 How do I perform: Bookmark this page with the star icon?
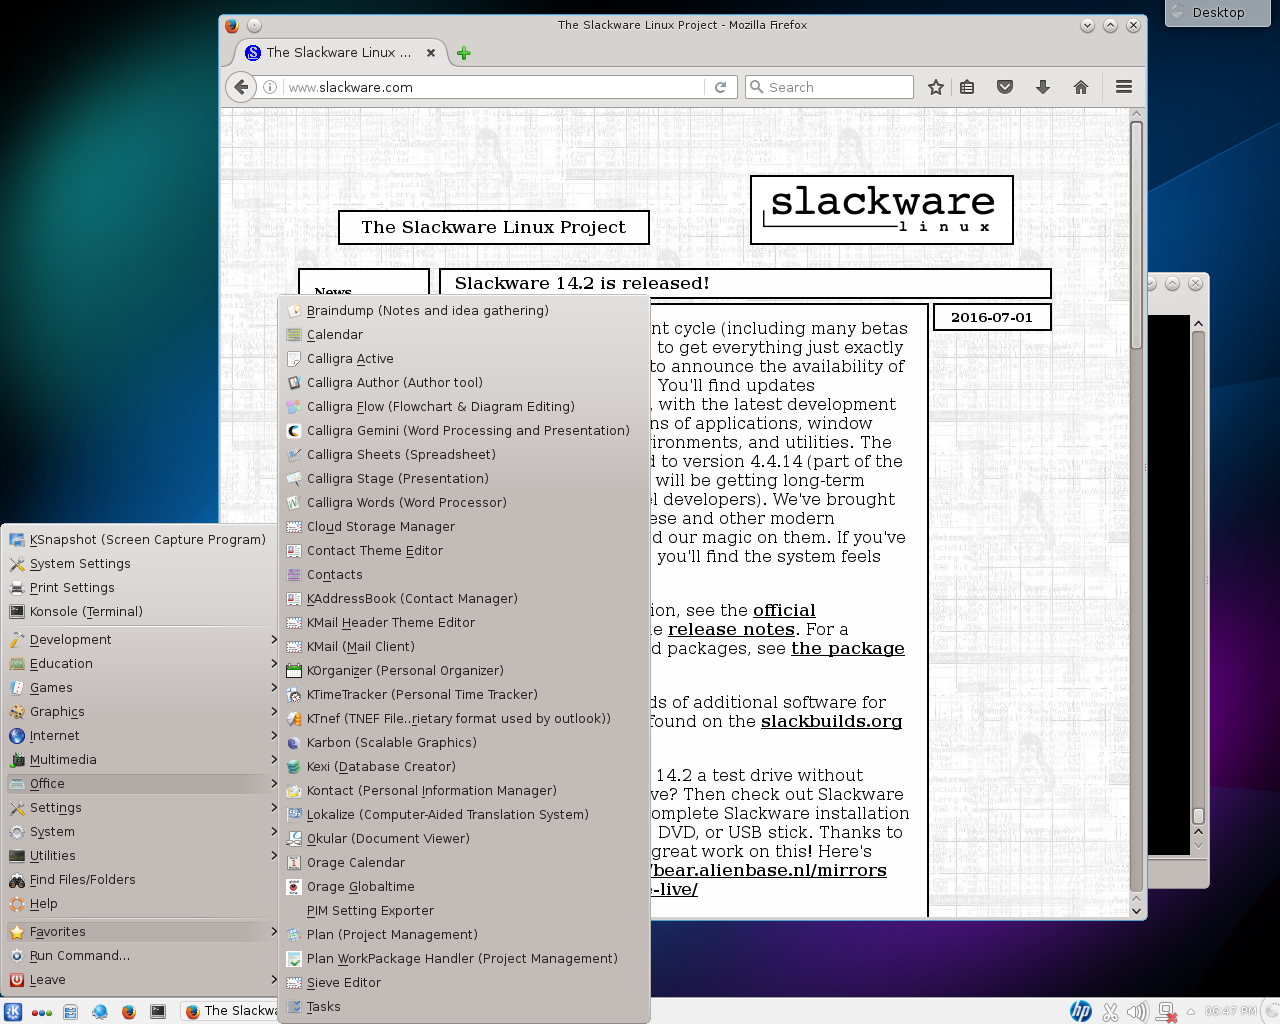(x=935, y=87)
